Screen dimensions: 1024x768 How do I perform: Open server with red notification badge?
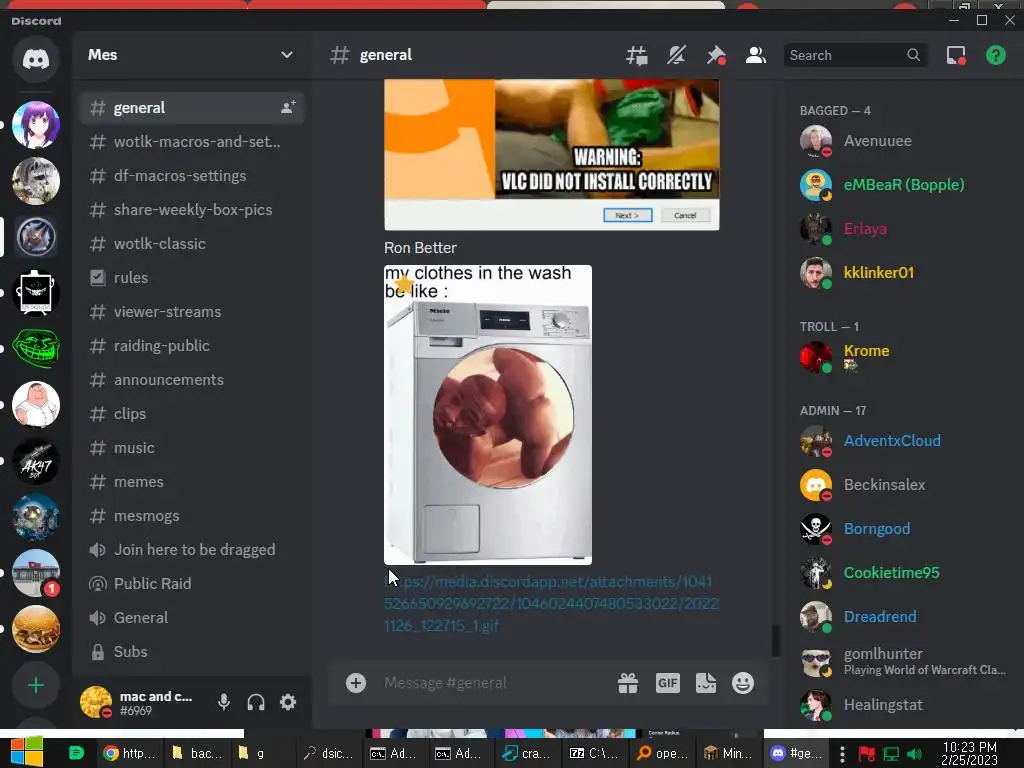[x=36, y=573]
